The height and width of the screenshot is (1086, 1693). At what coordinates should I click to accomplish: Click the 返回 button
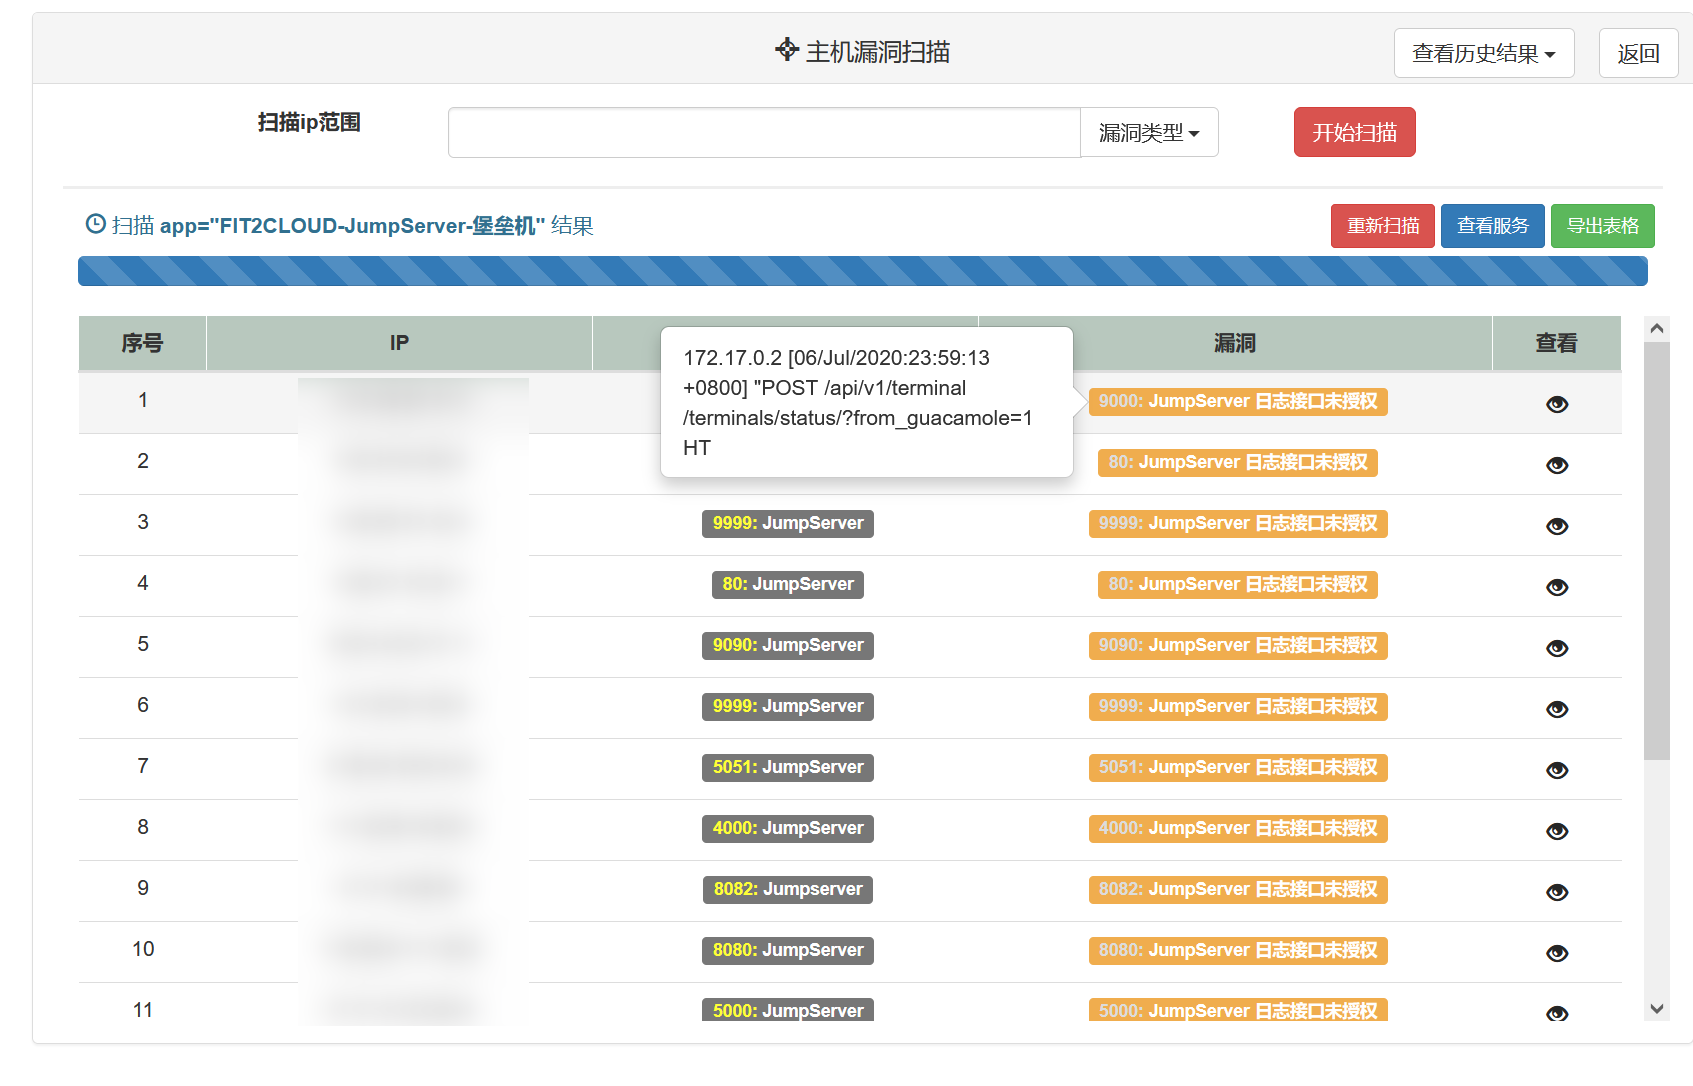1638,53
